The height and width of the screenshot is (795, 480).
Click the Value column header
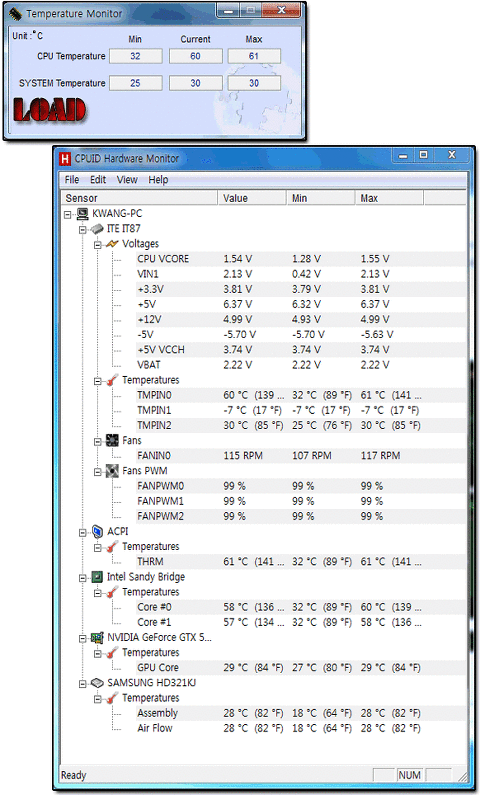click(252, 198)
